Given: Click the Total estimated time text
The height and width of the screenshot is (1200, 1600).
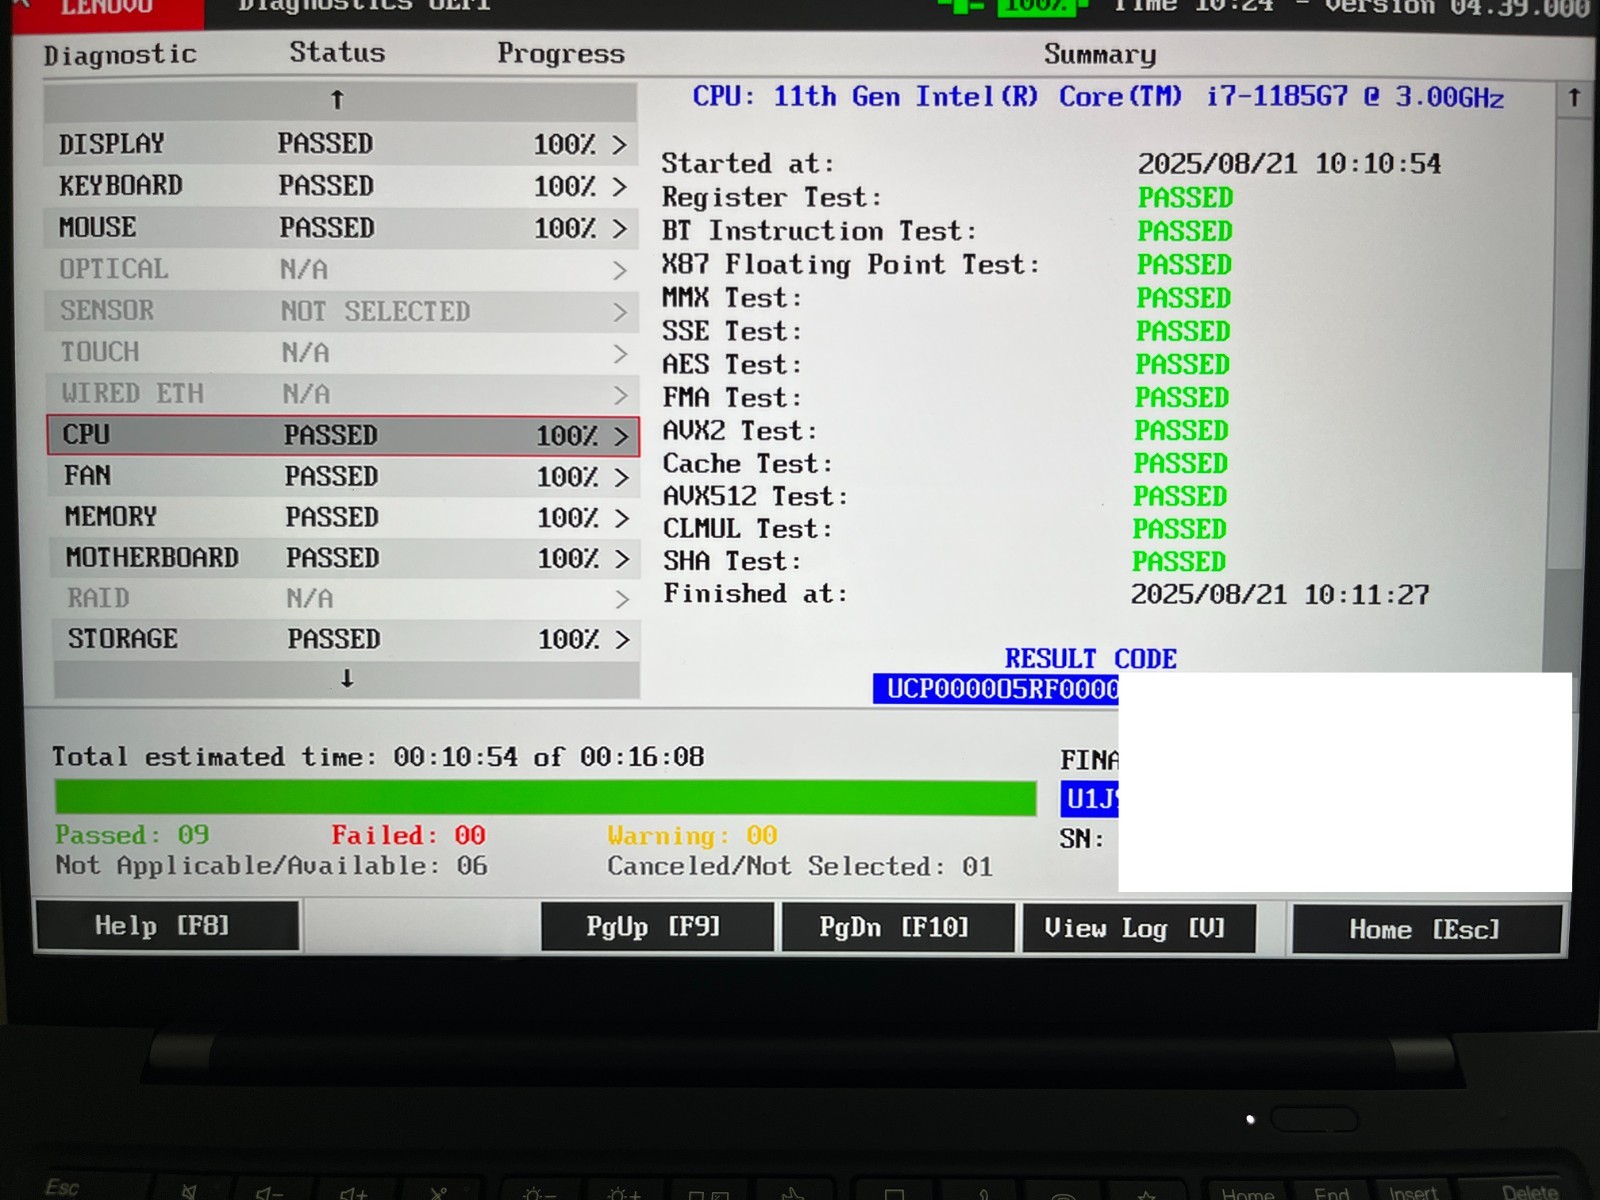Looking at the screenshot, I should (x=378, y=757).
